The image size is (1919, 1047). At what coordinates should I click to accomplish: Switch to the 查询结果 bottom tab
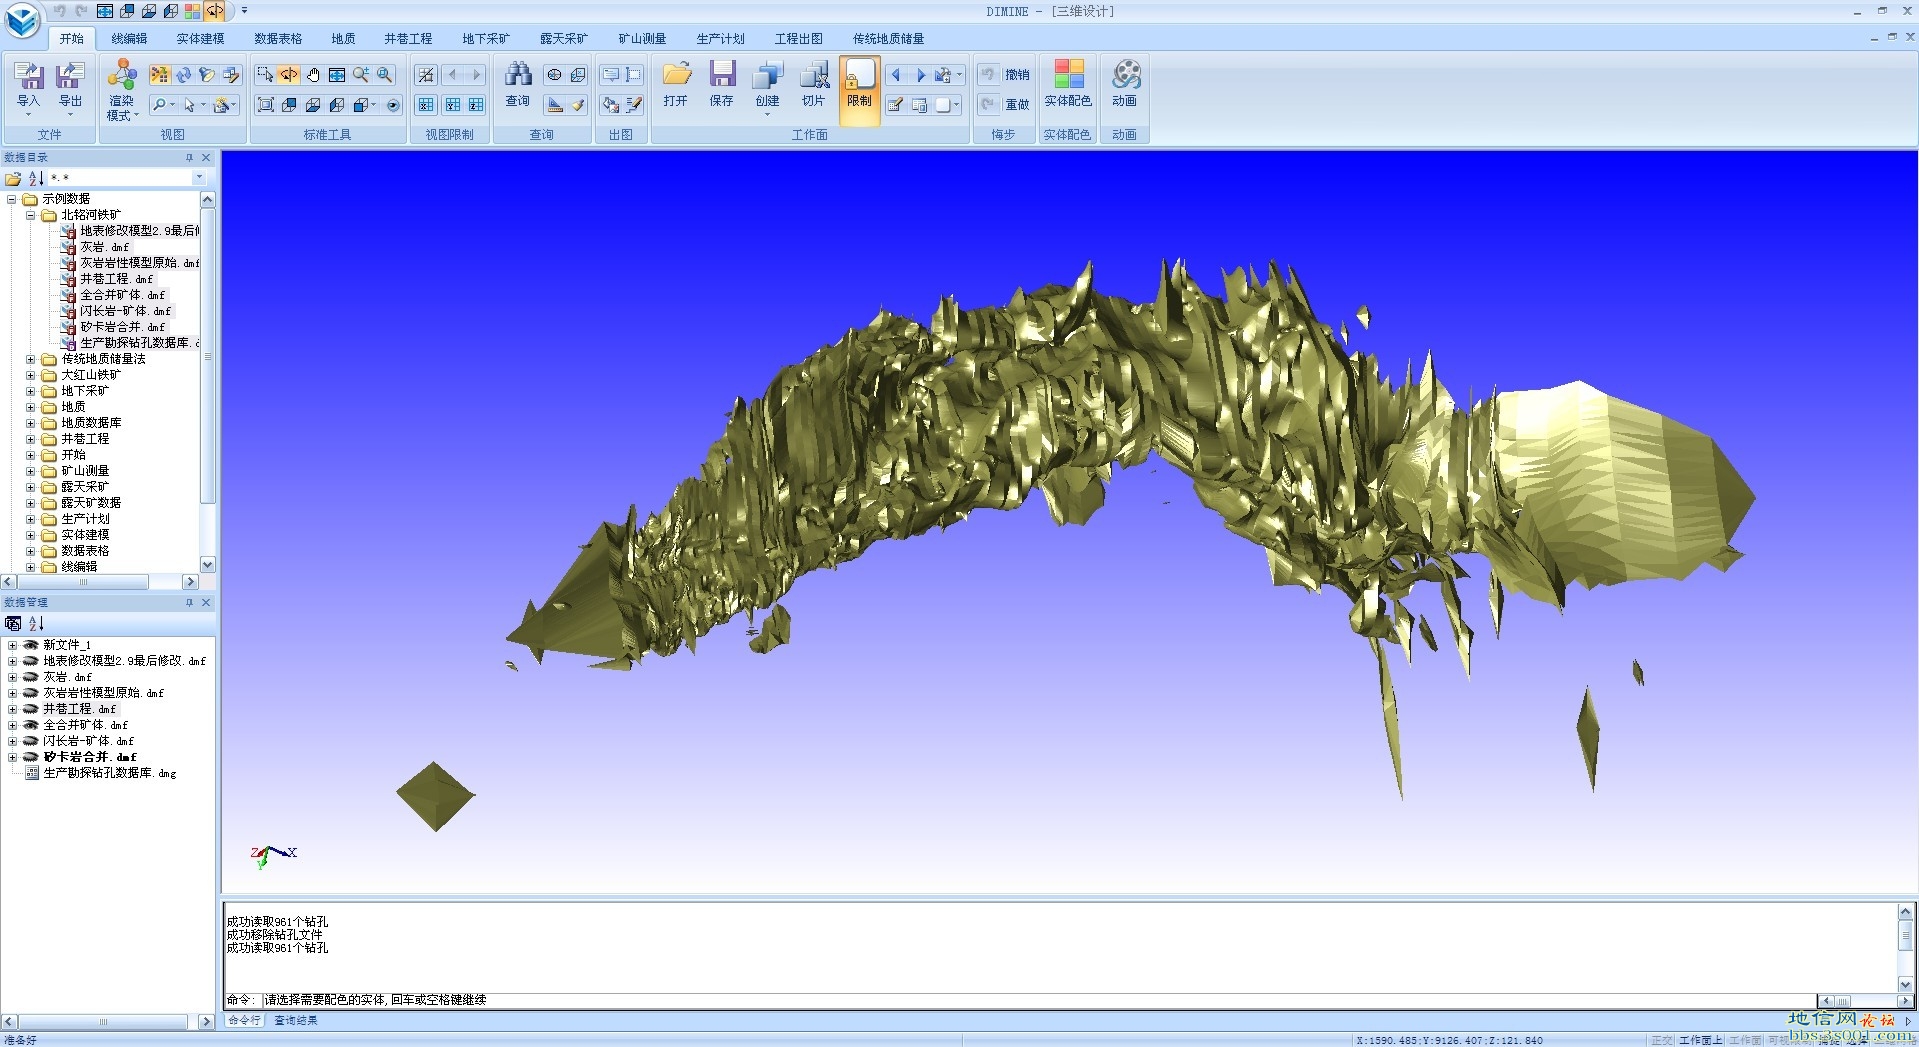(296, 1020)
